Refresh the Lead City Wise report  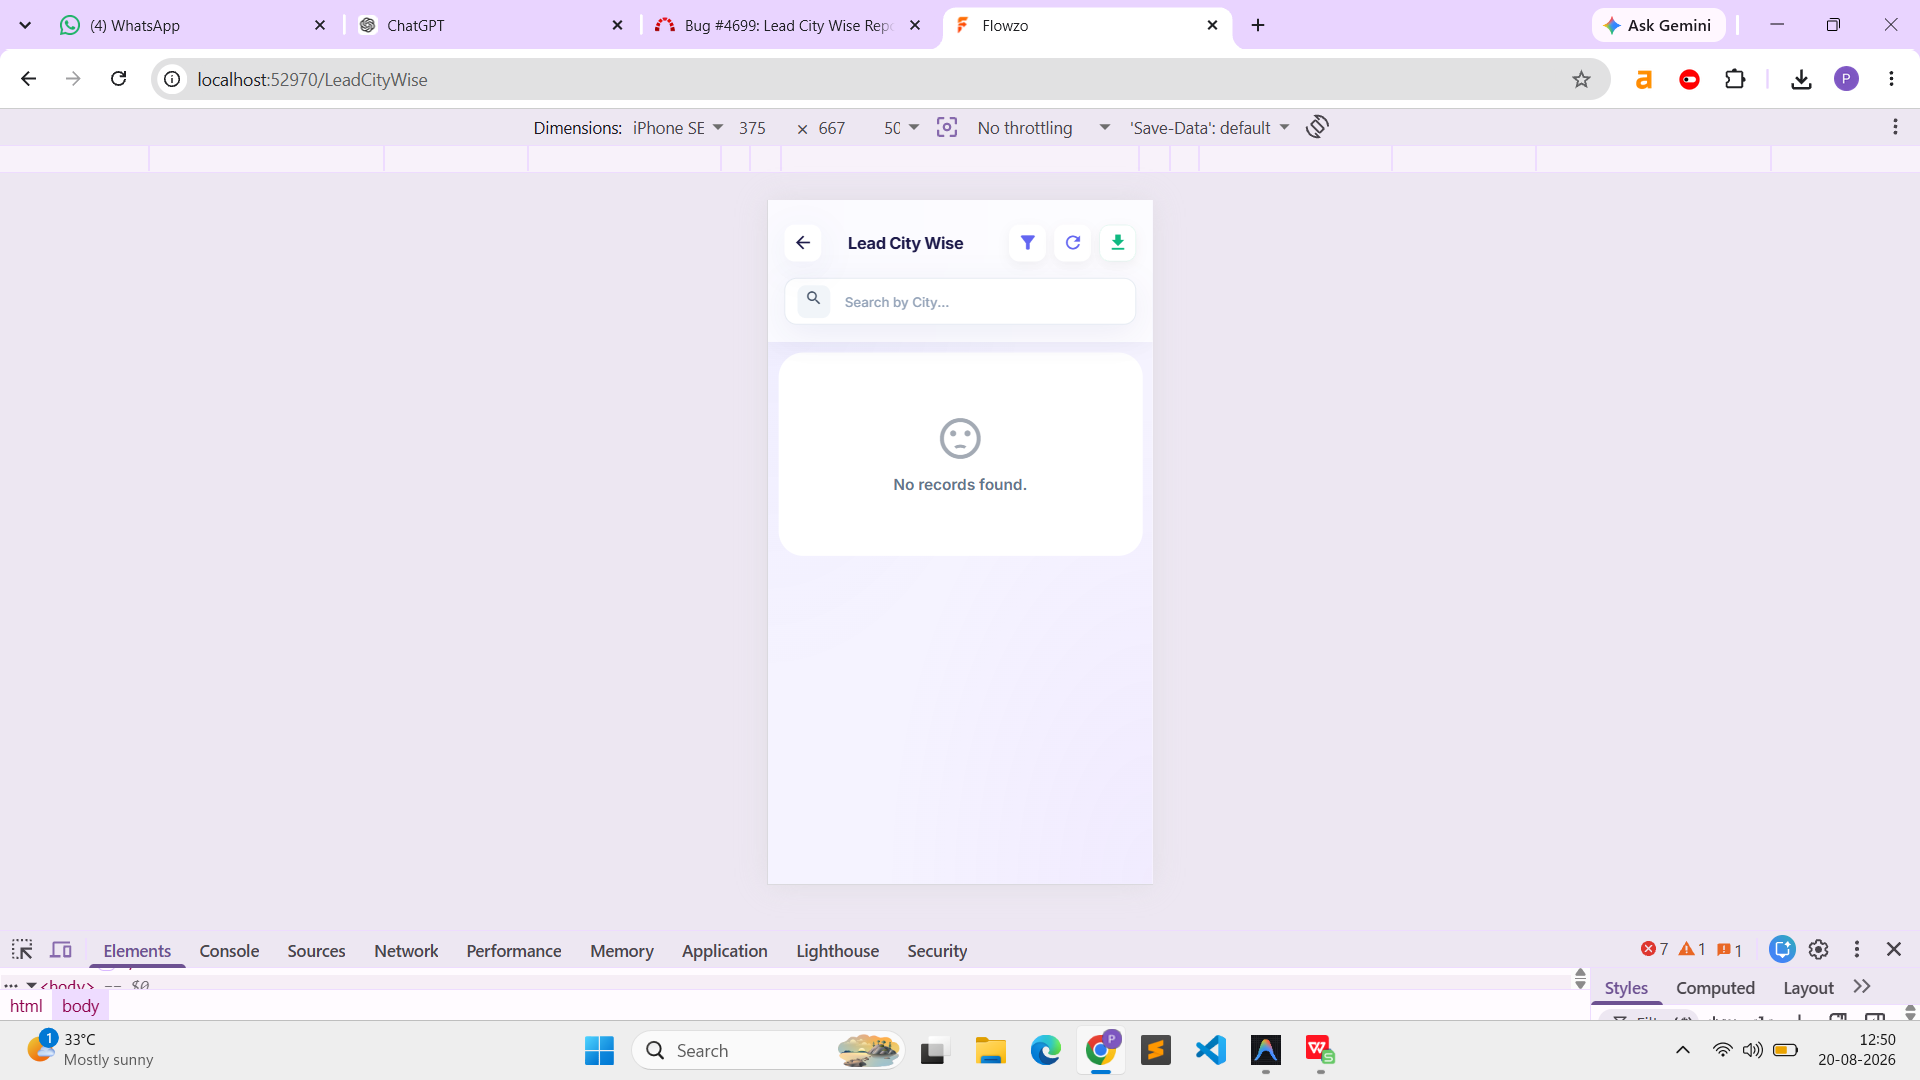[1073, 243]
